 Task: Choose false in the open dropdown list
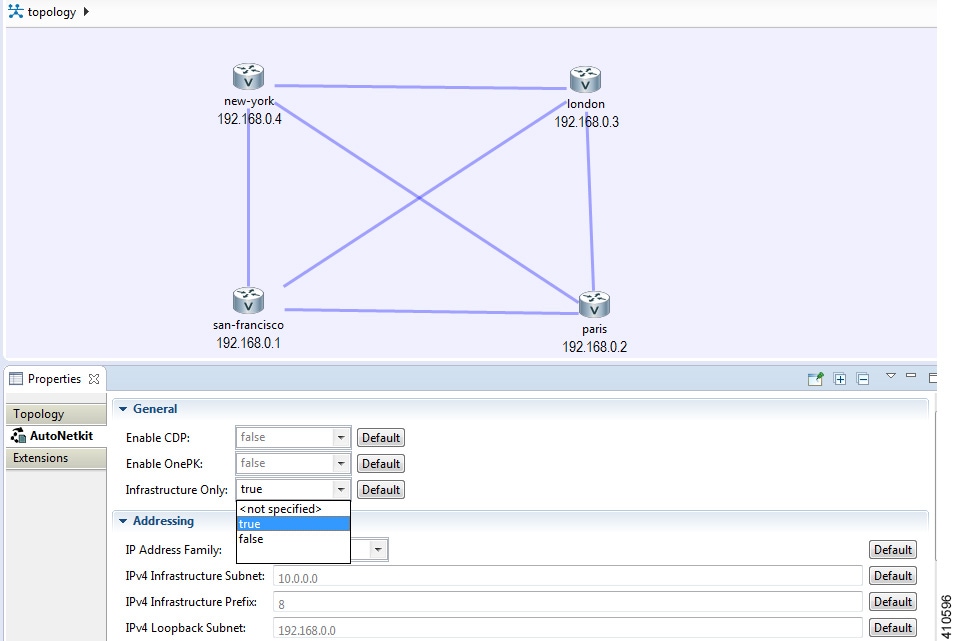250,538
